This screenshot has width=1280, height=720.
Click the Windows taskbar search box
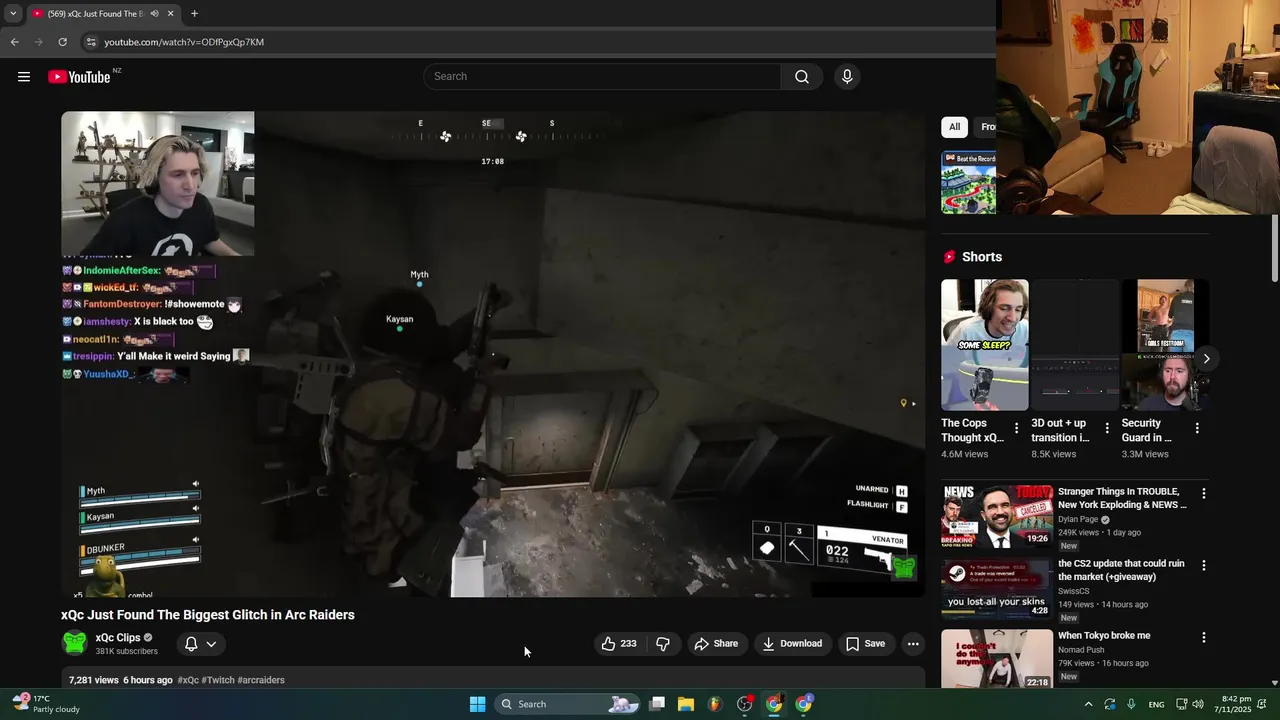pyautogui.click(x=568, y=704)
